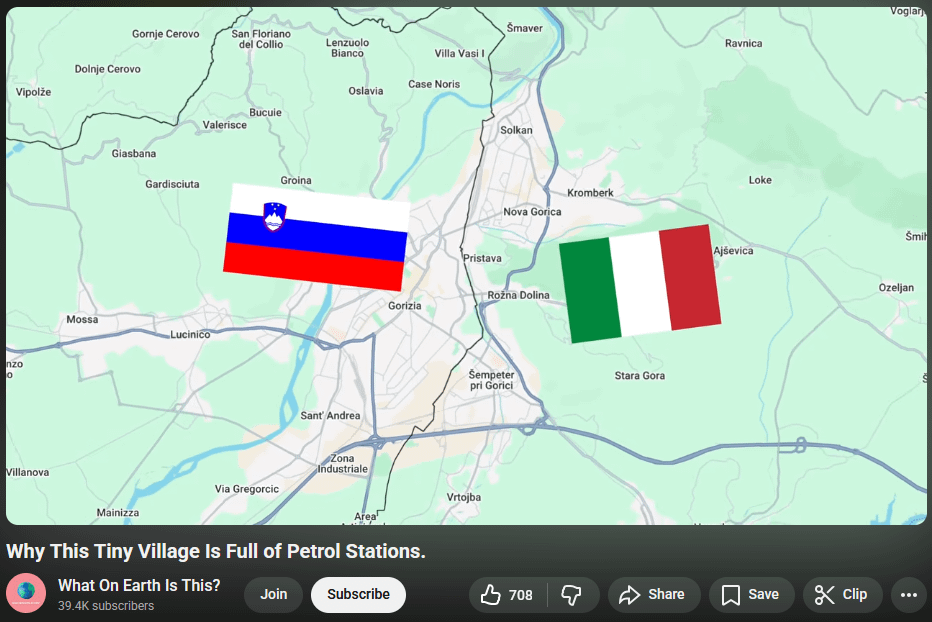Click the Šempeter pri Gorici map label

pos(491,380)
